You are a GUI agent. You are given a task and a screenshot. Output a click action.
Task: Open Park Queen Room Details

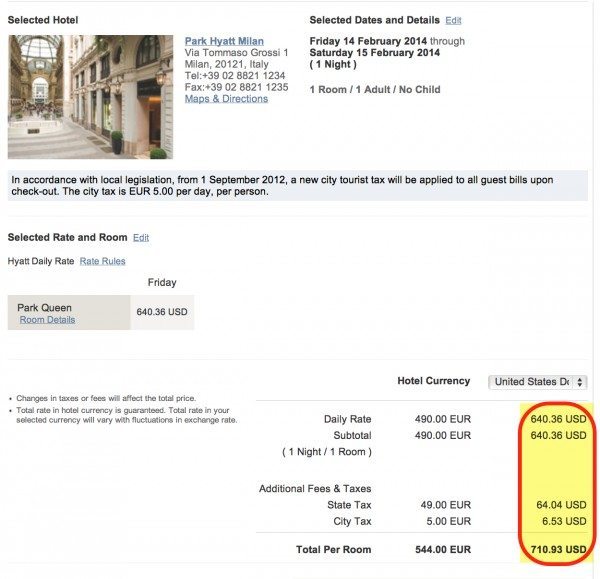tap(47, 320)
